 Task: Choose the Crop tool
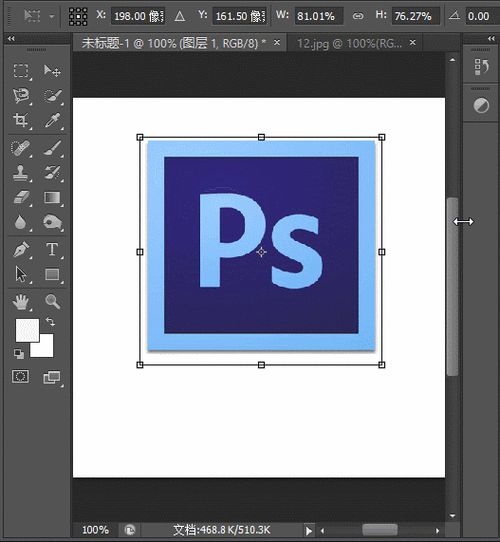coord(21,120)
